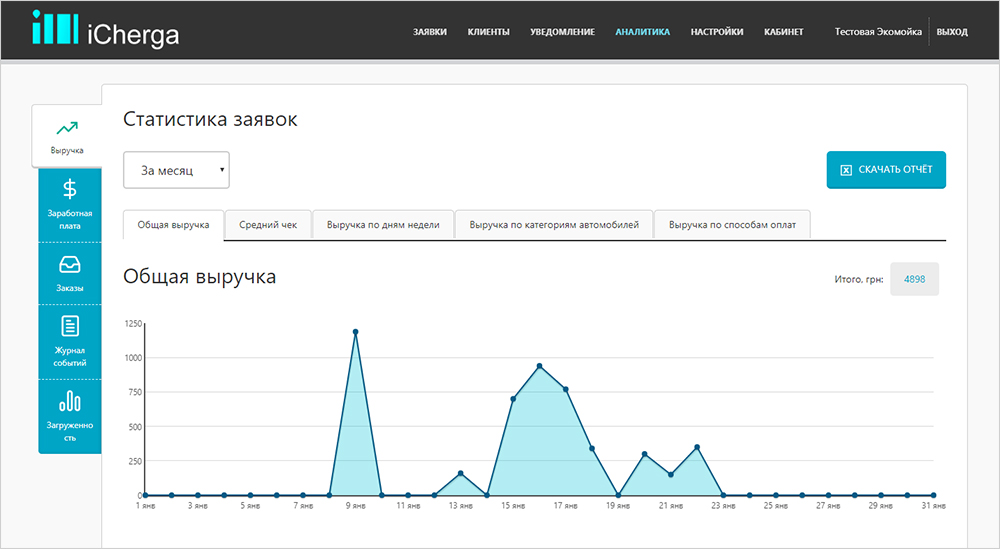Switch to Выручка по дням недели tab
Image resolution: width=1000 pixels, height=549 pixels.
(383, 225)
